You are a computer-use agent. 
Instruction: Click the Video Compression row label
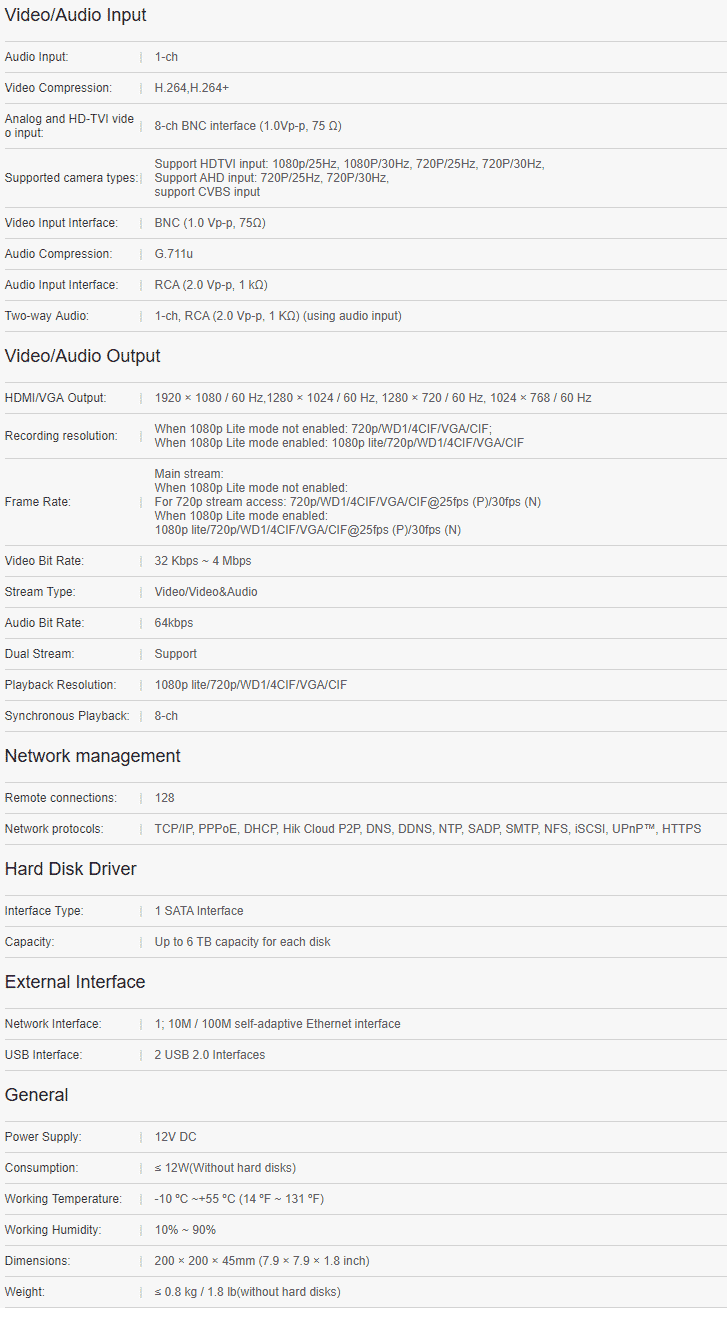58,88
